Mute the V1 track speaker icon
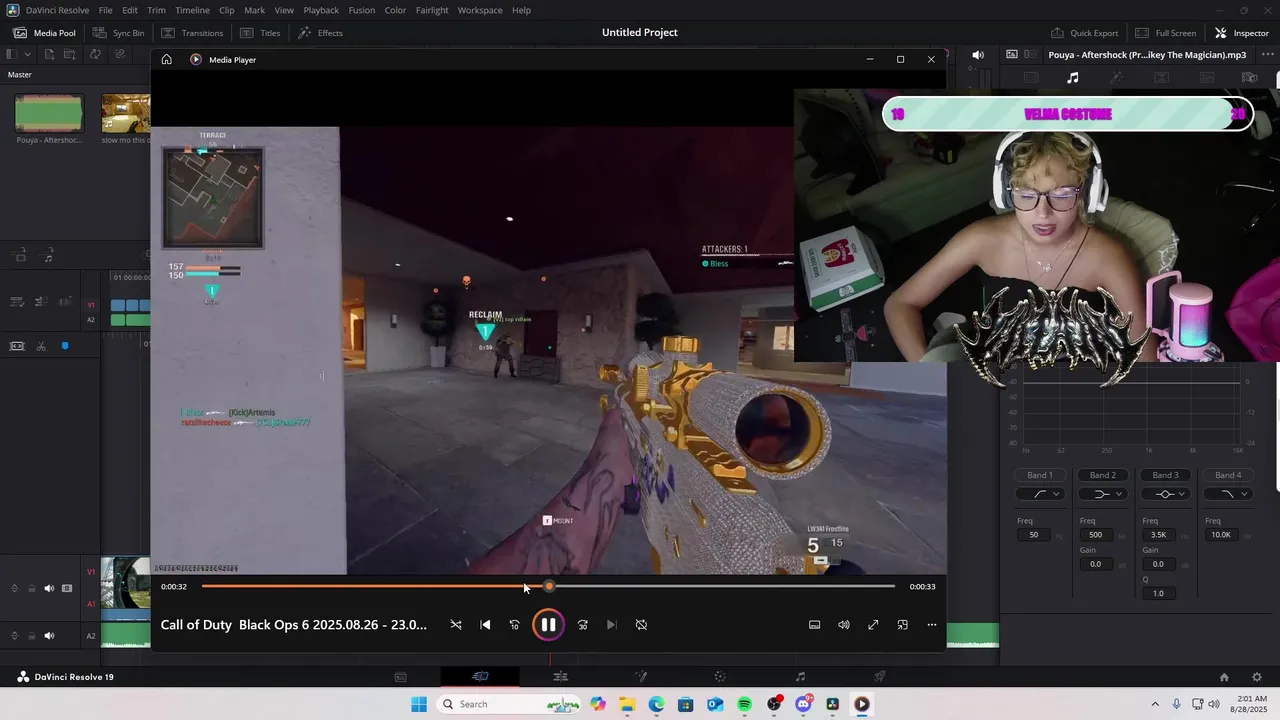 49,588
